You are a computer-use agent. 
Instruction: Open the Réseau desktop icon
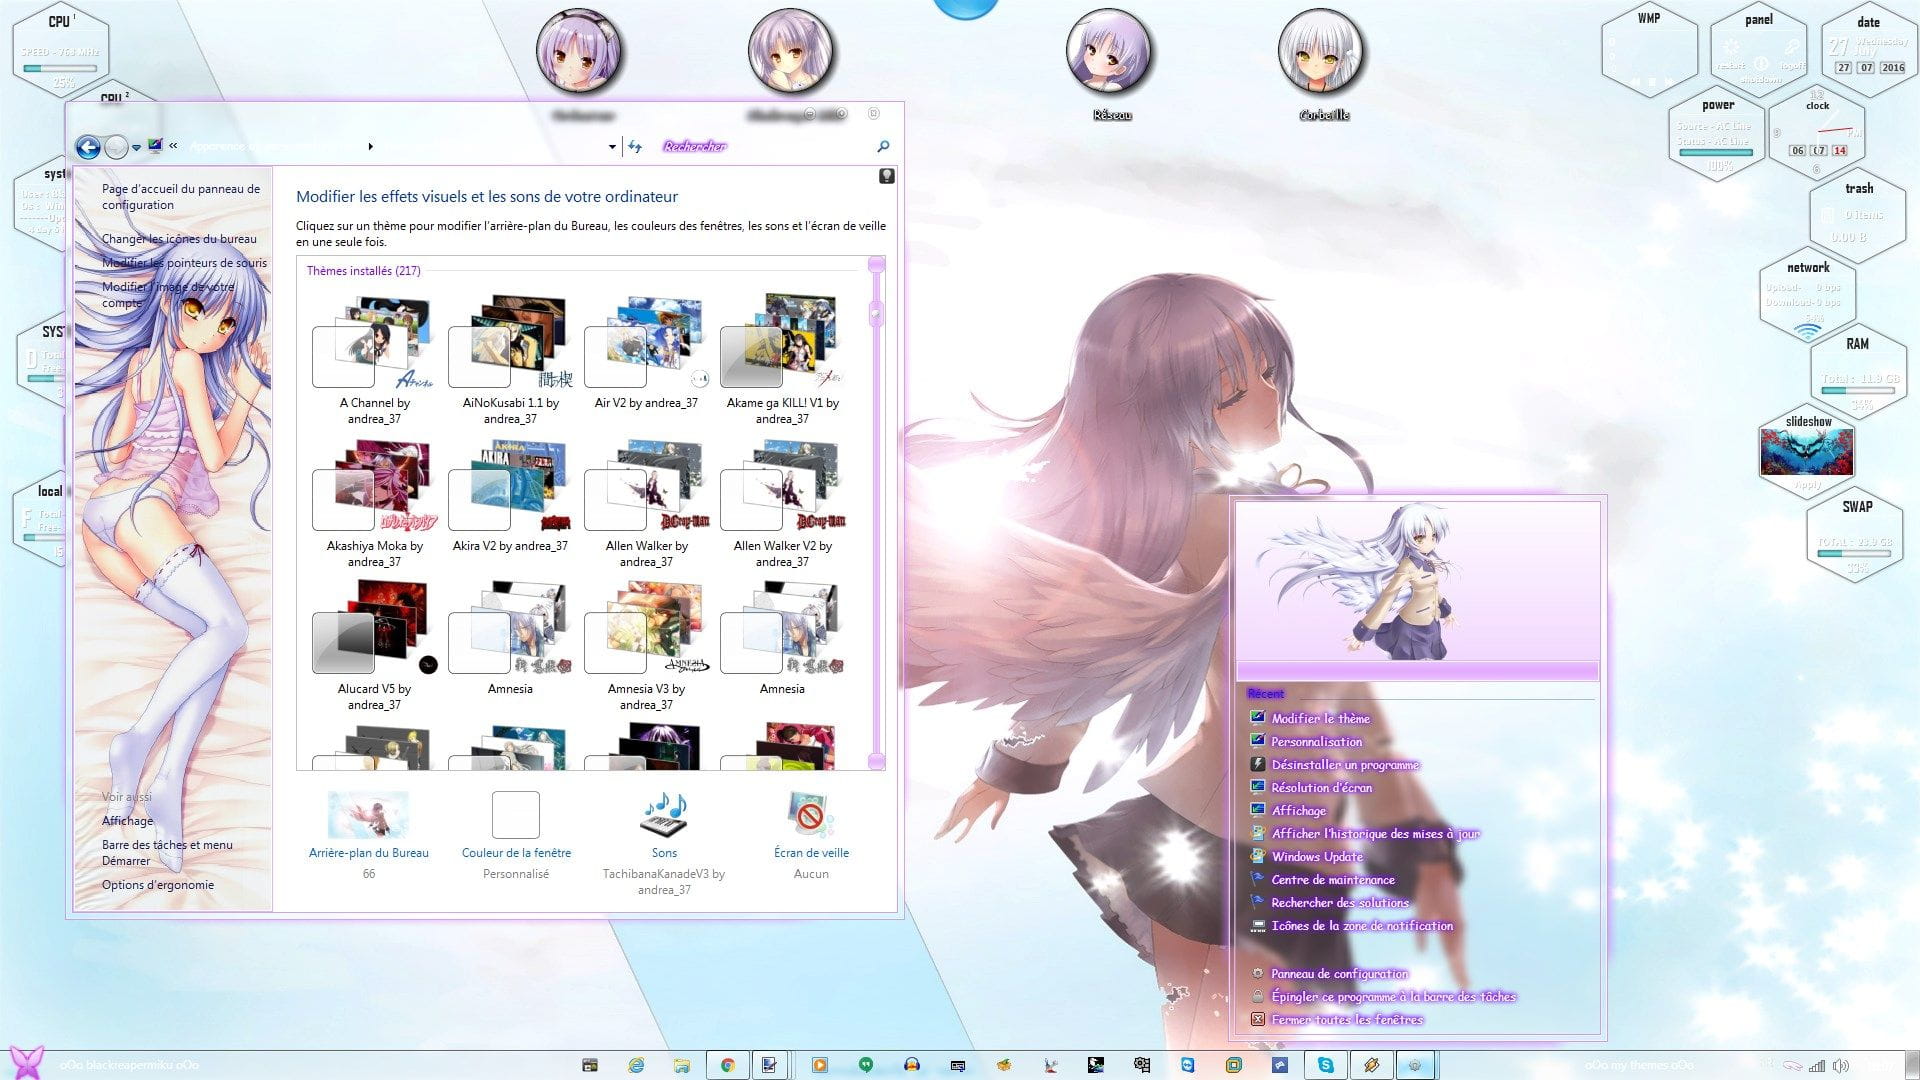(1112, 66)
